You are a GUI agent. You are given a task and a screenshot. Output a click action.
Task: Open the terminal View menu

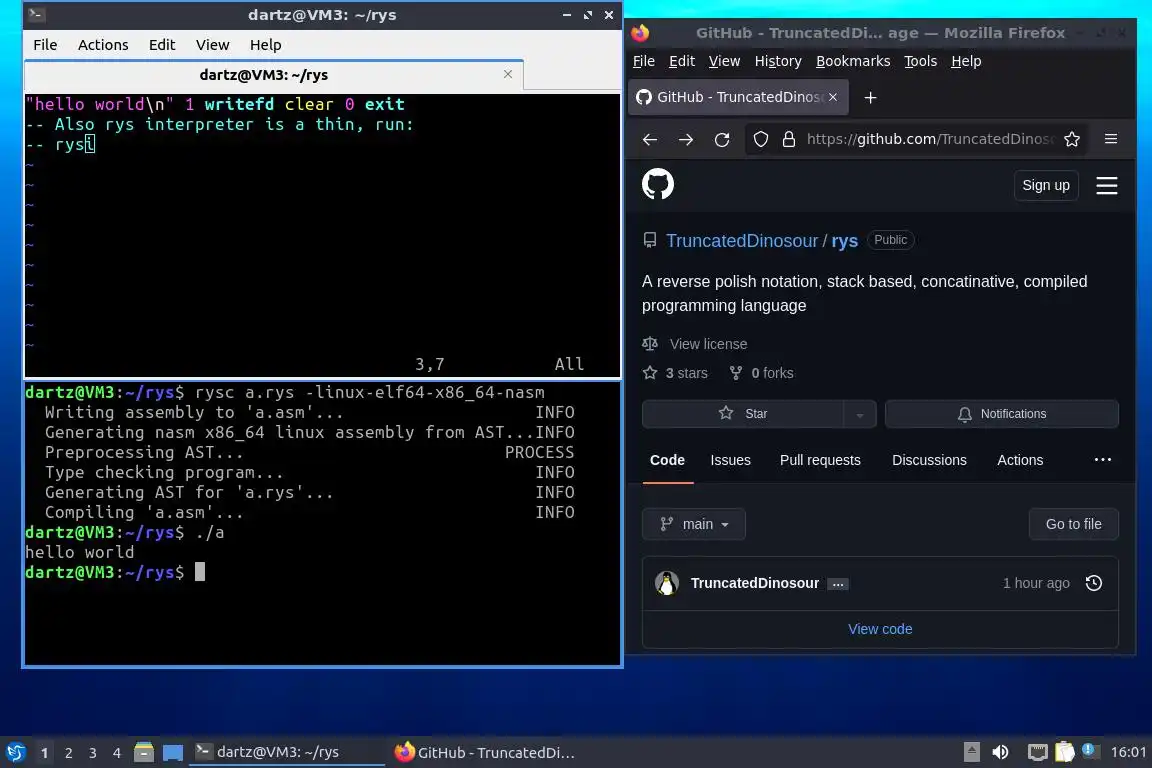click(212, 45)
